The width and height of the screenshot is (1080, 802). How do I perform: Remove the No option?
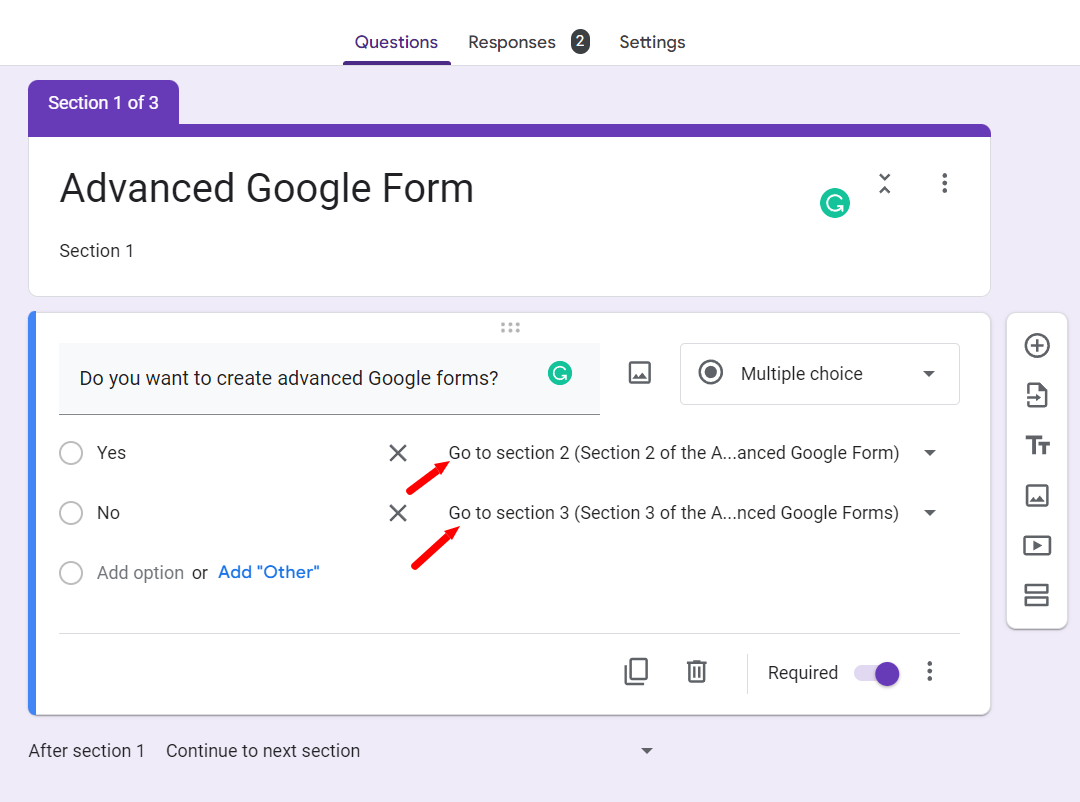(x=398, y=513)
